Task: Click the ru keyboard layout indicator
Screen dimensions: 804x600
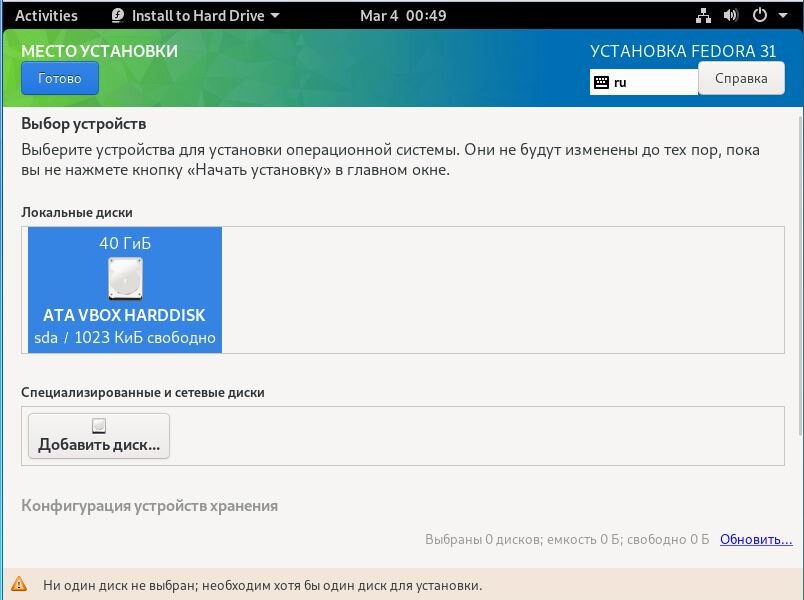Action: pos(644,82)
